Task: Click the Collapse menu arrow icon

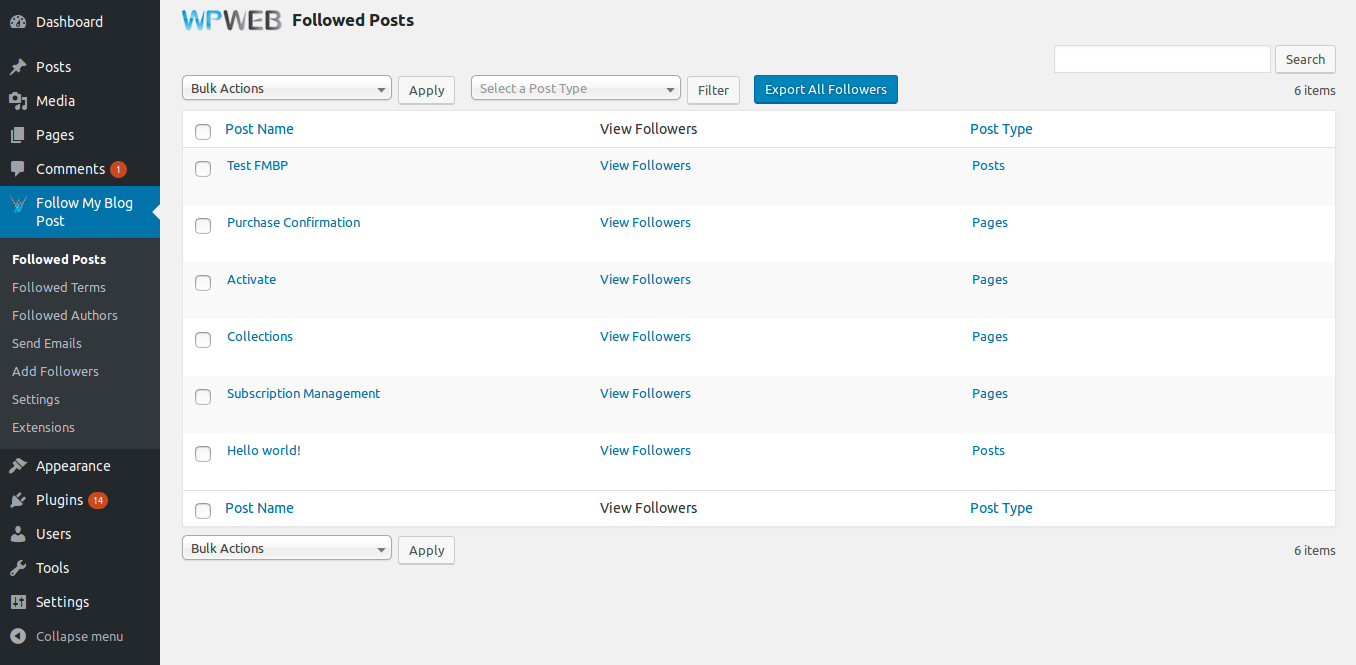Action: pos(18,636)
